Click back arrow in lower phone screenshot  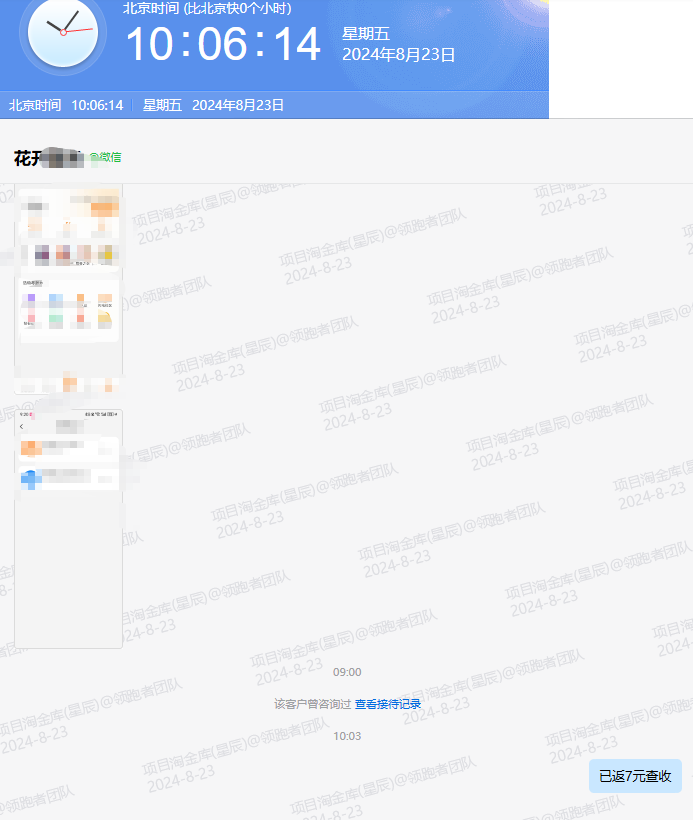[22, 427]
